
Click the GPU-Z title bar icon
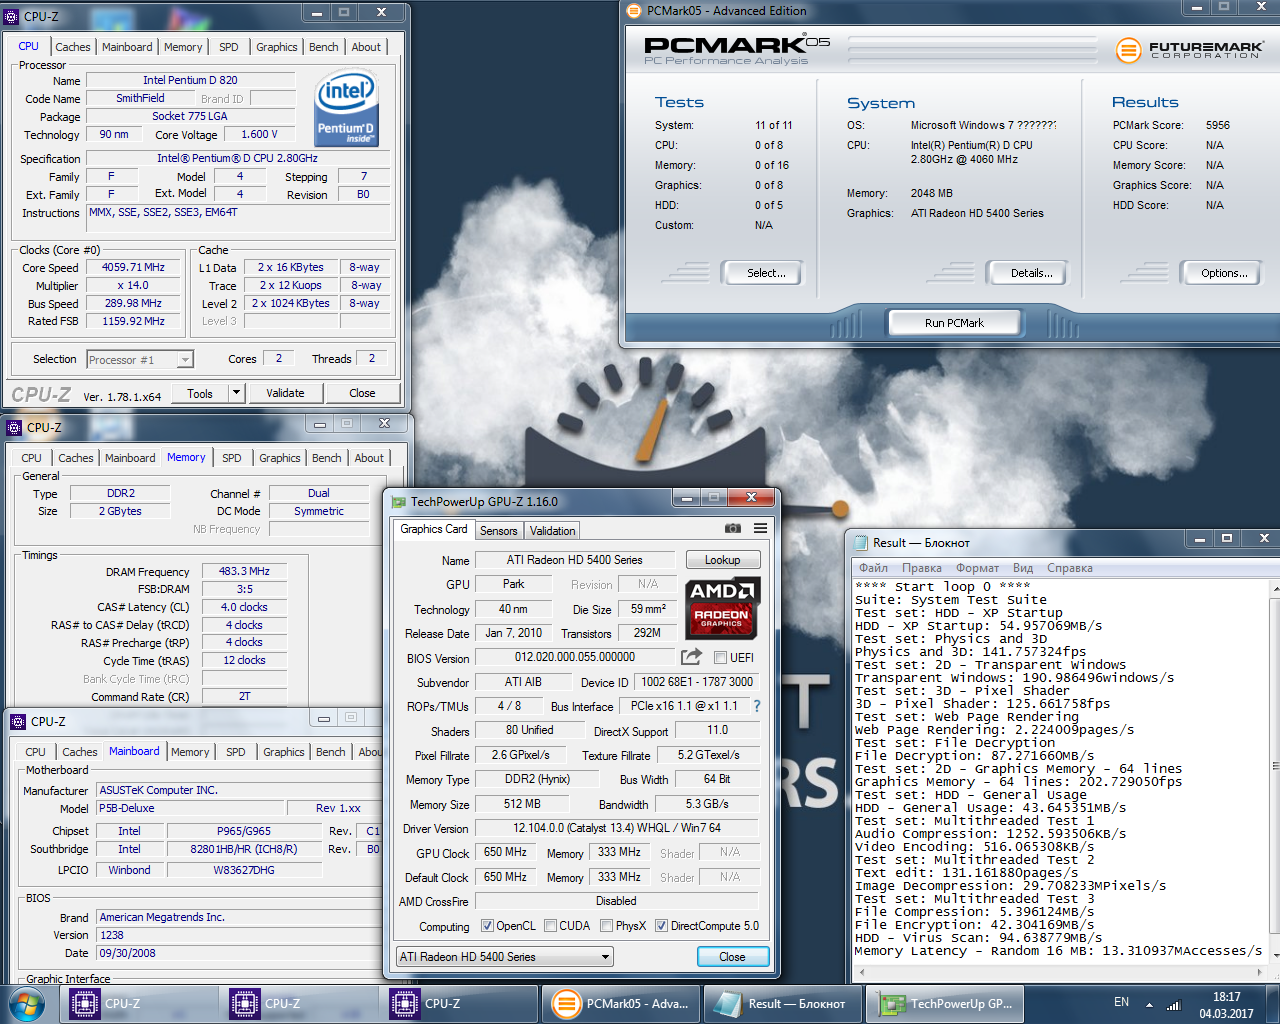click(398, 502)
